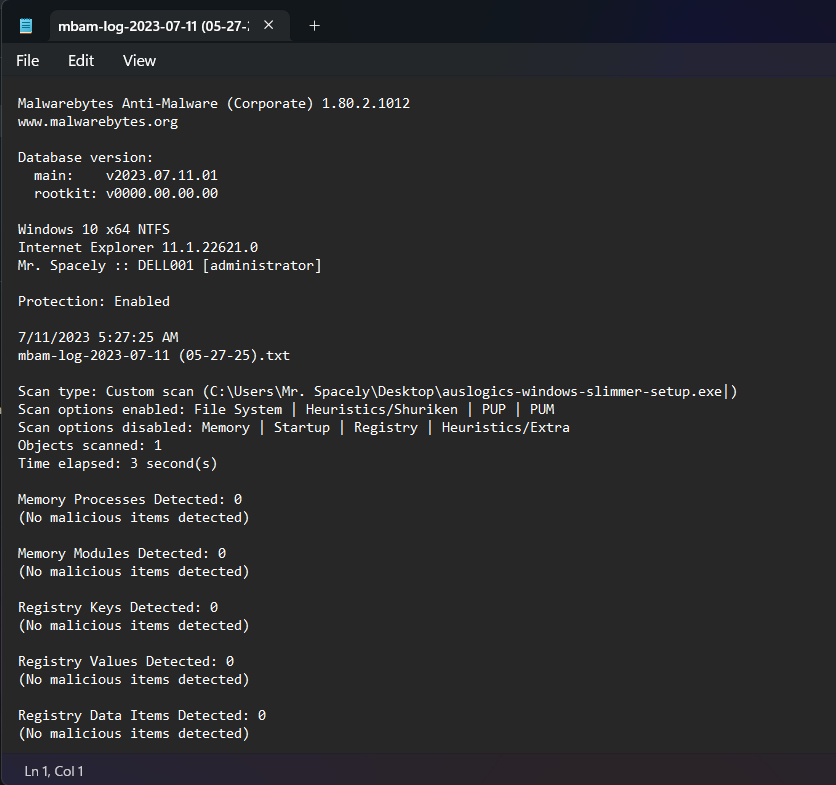Click the rootkit: v0000.00.00.00 line
This screenshot has width=836, height=785.
(126, 194)
